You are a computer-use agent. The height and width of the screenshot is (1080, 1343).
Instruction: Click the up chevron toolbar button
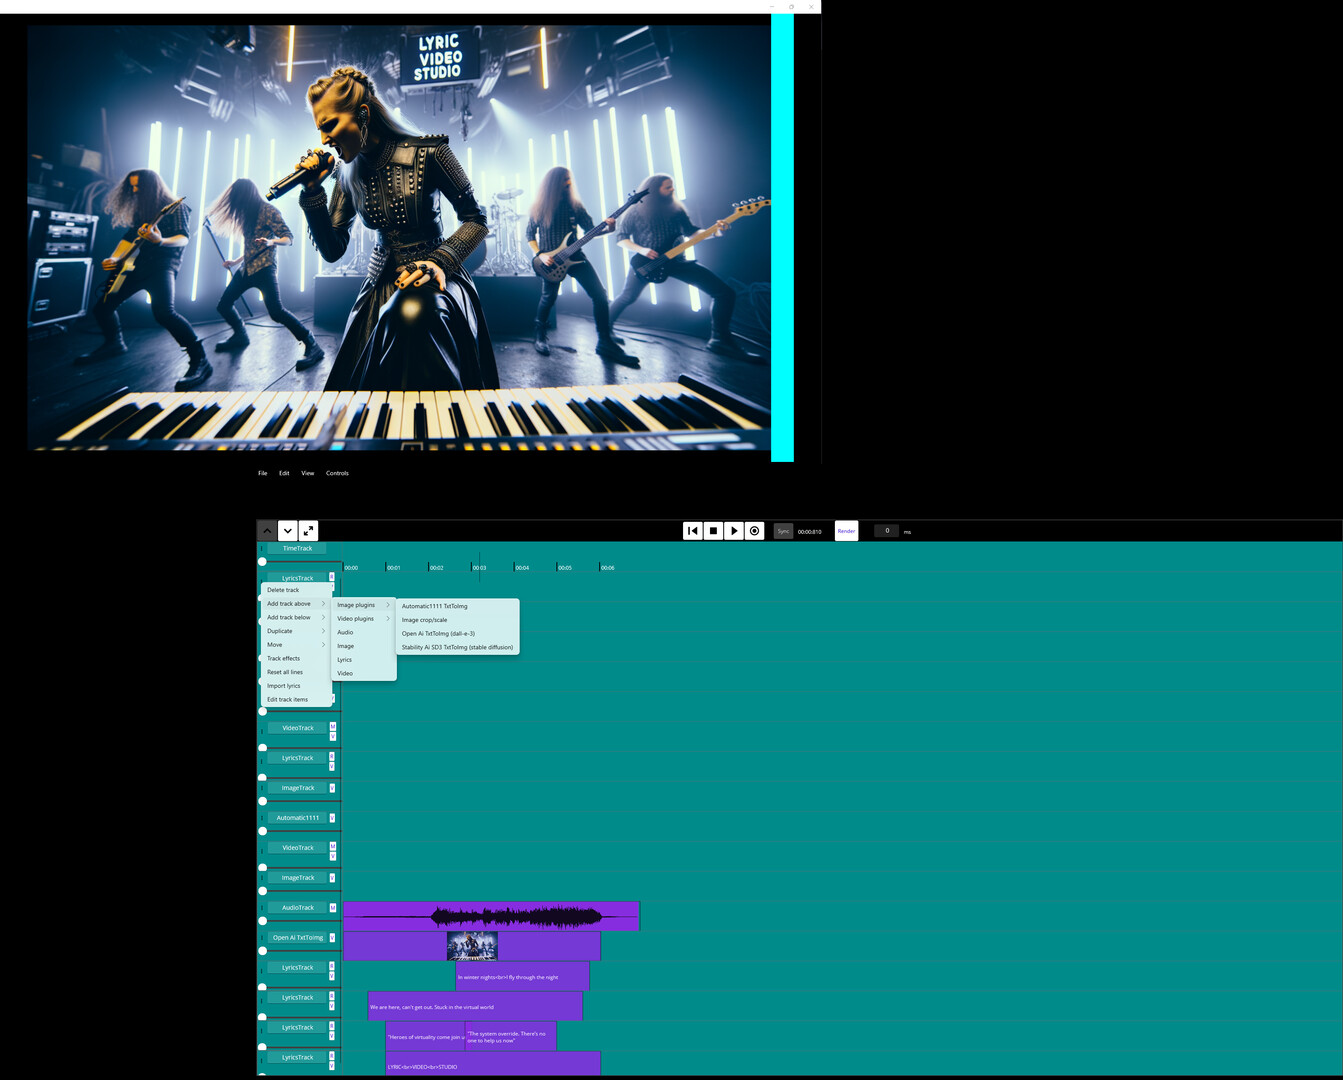pos(267,531)
